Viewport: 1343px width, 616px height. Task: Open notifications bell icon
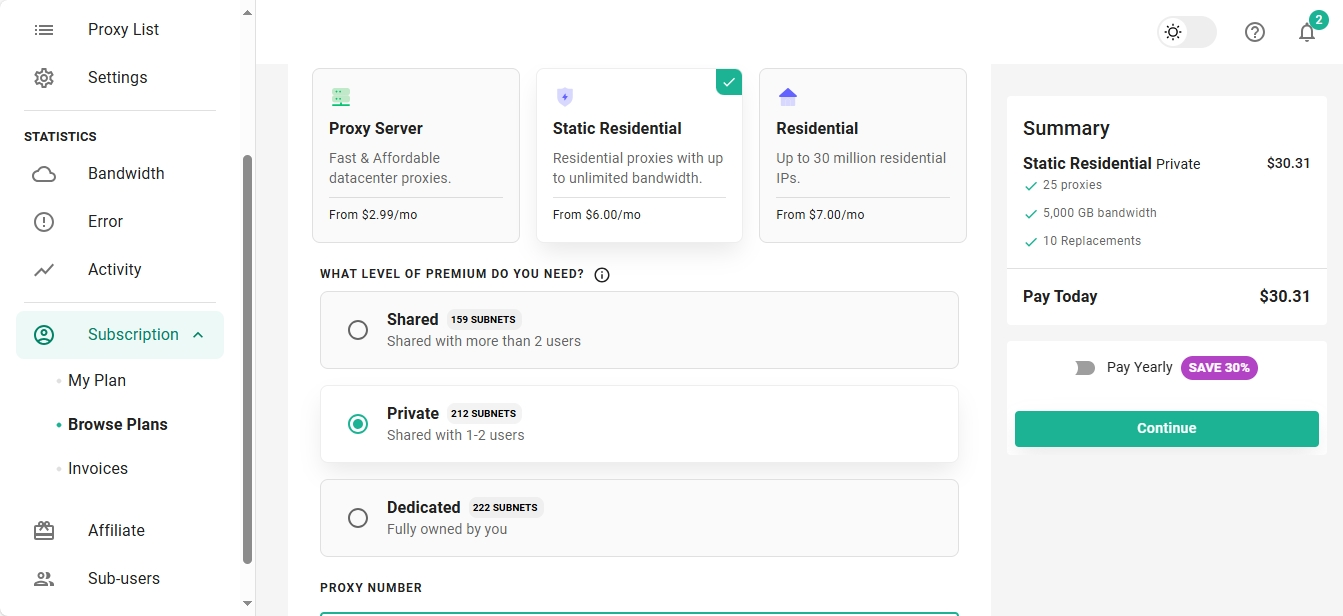(x=1307, y=32)
